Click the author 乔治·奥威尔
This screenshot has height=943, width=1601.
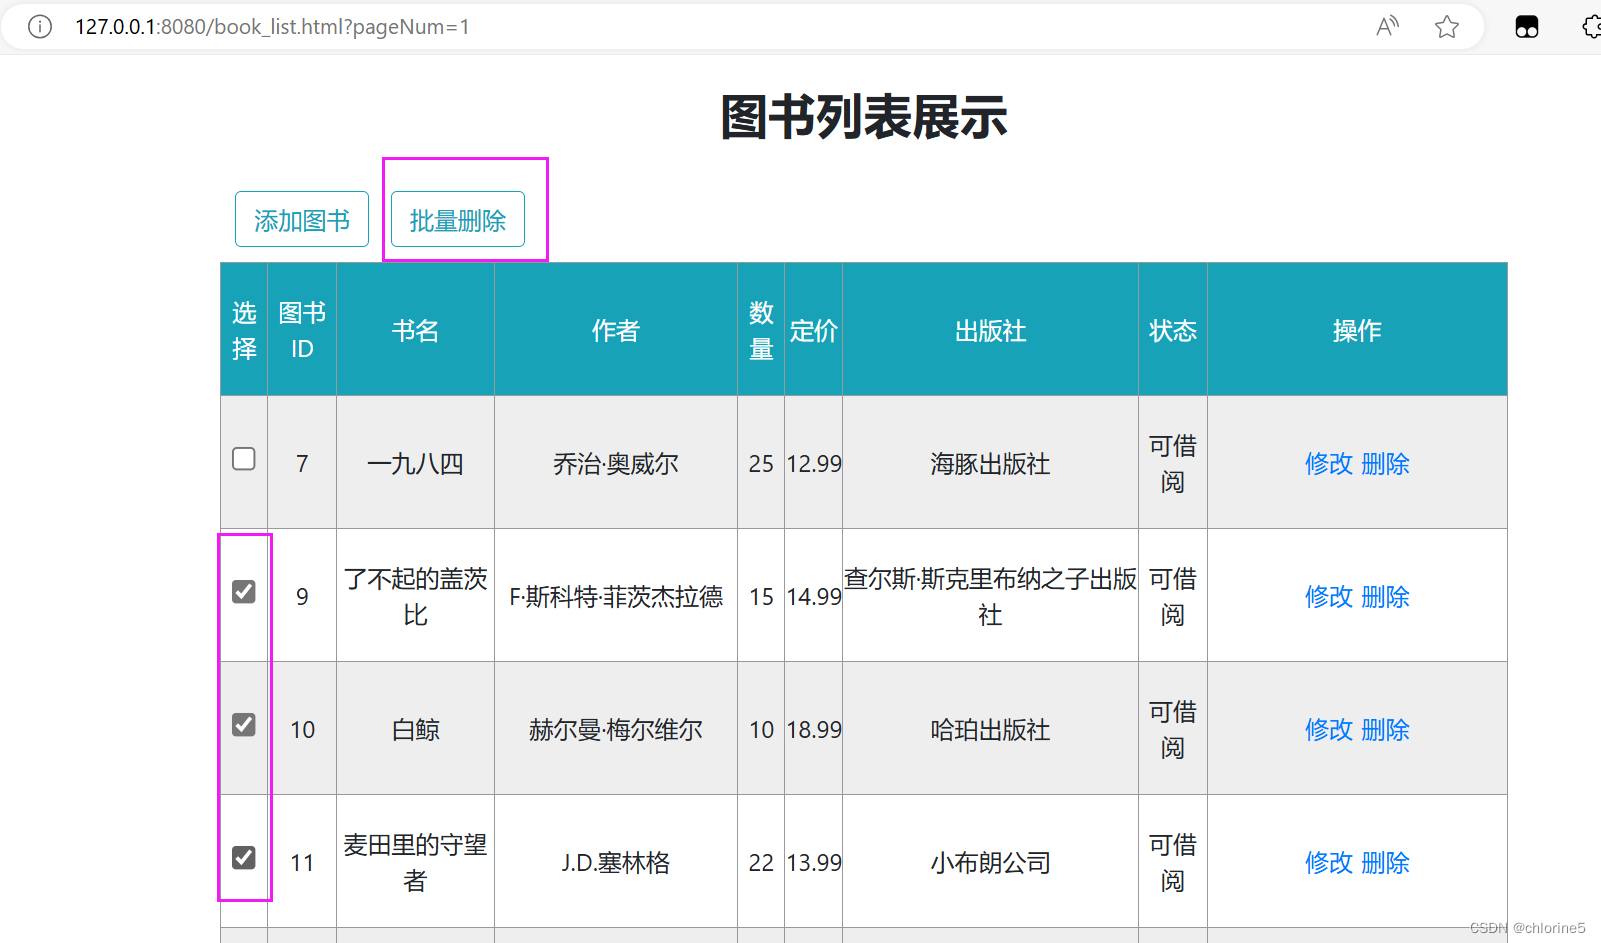(x=615, y=464)
